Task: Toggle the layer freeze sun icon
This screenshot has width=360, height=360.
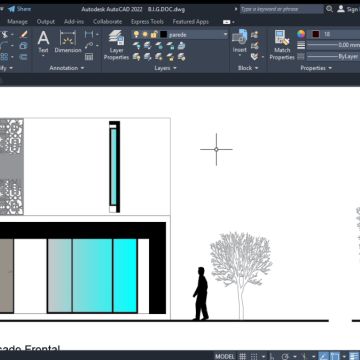Action: click(145, 34)
